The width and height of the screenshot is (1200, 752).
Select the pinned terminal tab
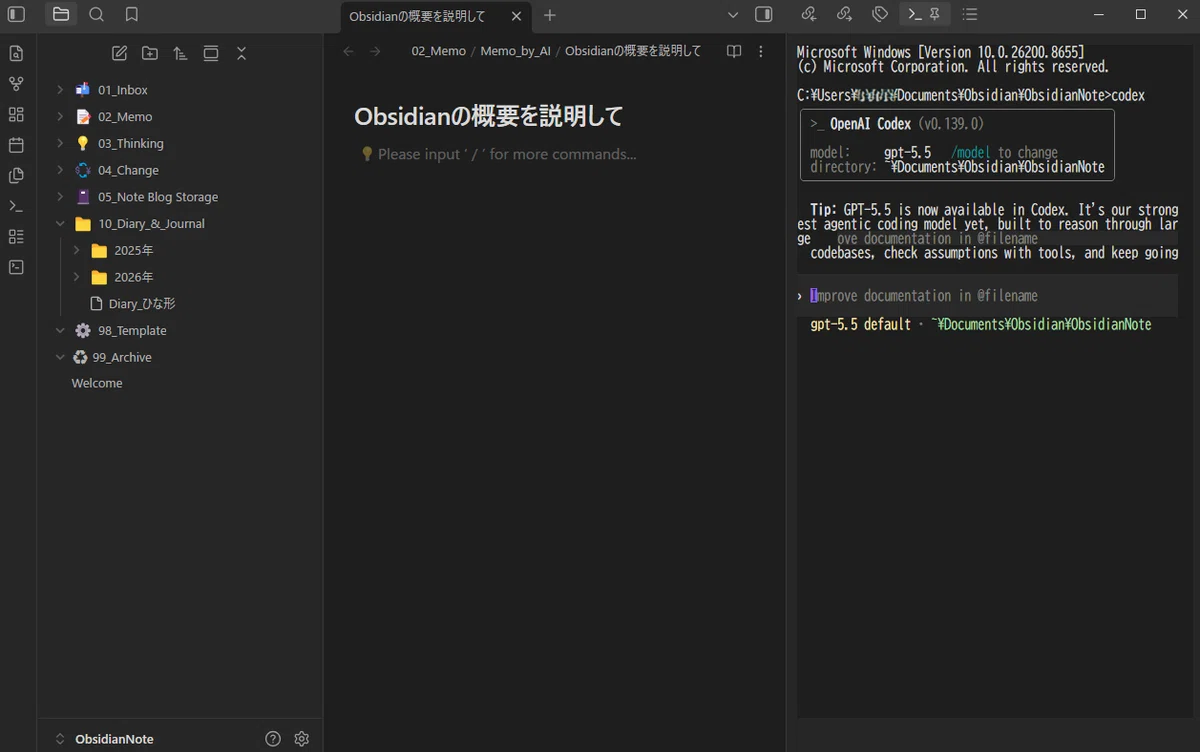pyautogui.click(x=924, y=14)
